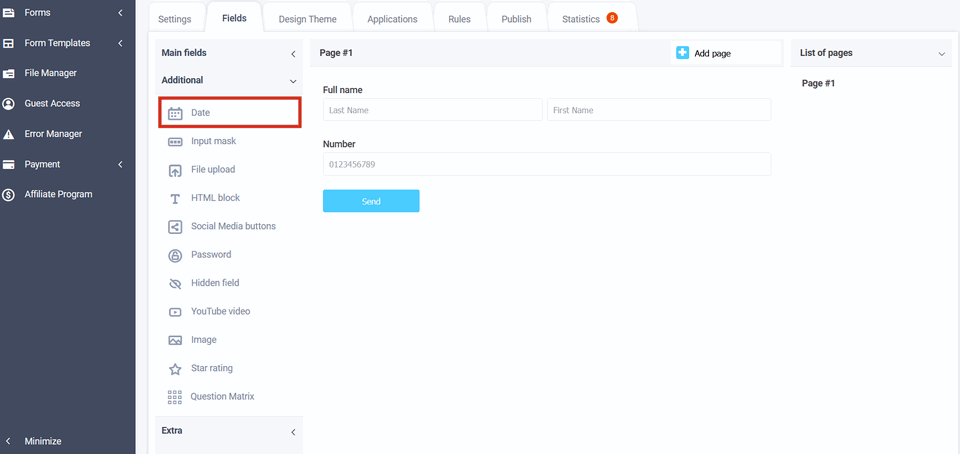Click the Last Name input field
Screen dimensions: 960x454
click(432, 110)
